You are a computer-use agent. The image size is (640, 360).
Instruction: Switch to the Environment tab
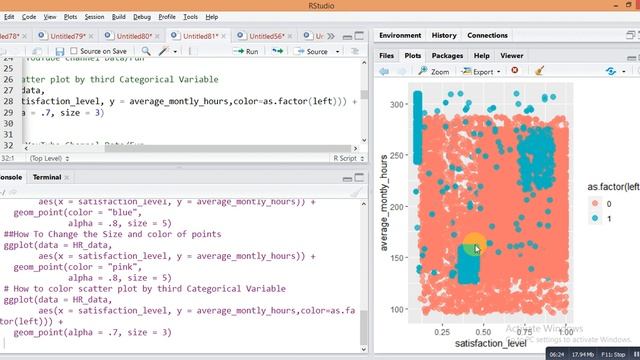coord(400,36)
